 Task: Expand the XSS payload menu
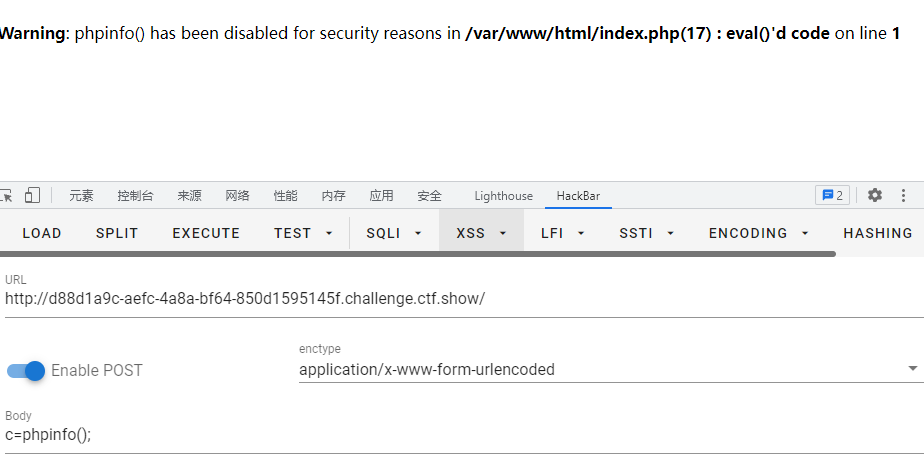pyautogui.click(x=481, y=233)
